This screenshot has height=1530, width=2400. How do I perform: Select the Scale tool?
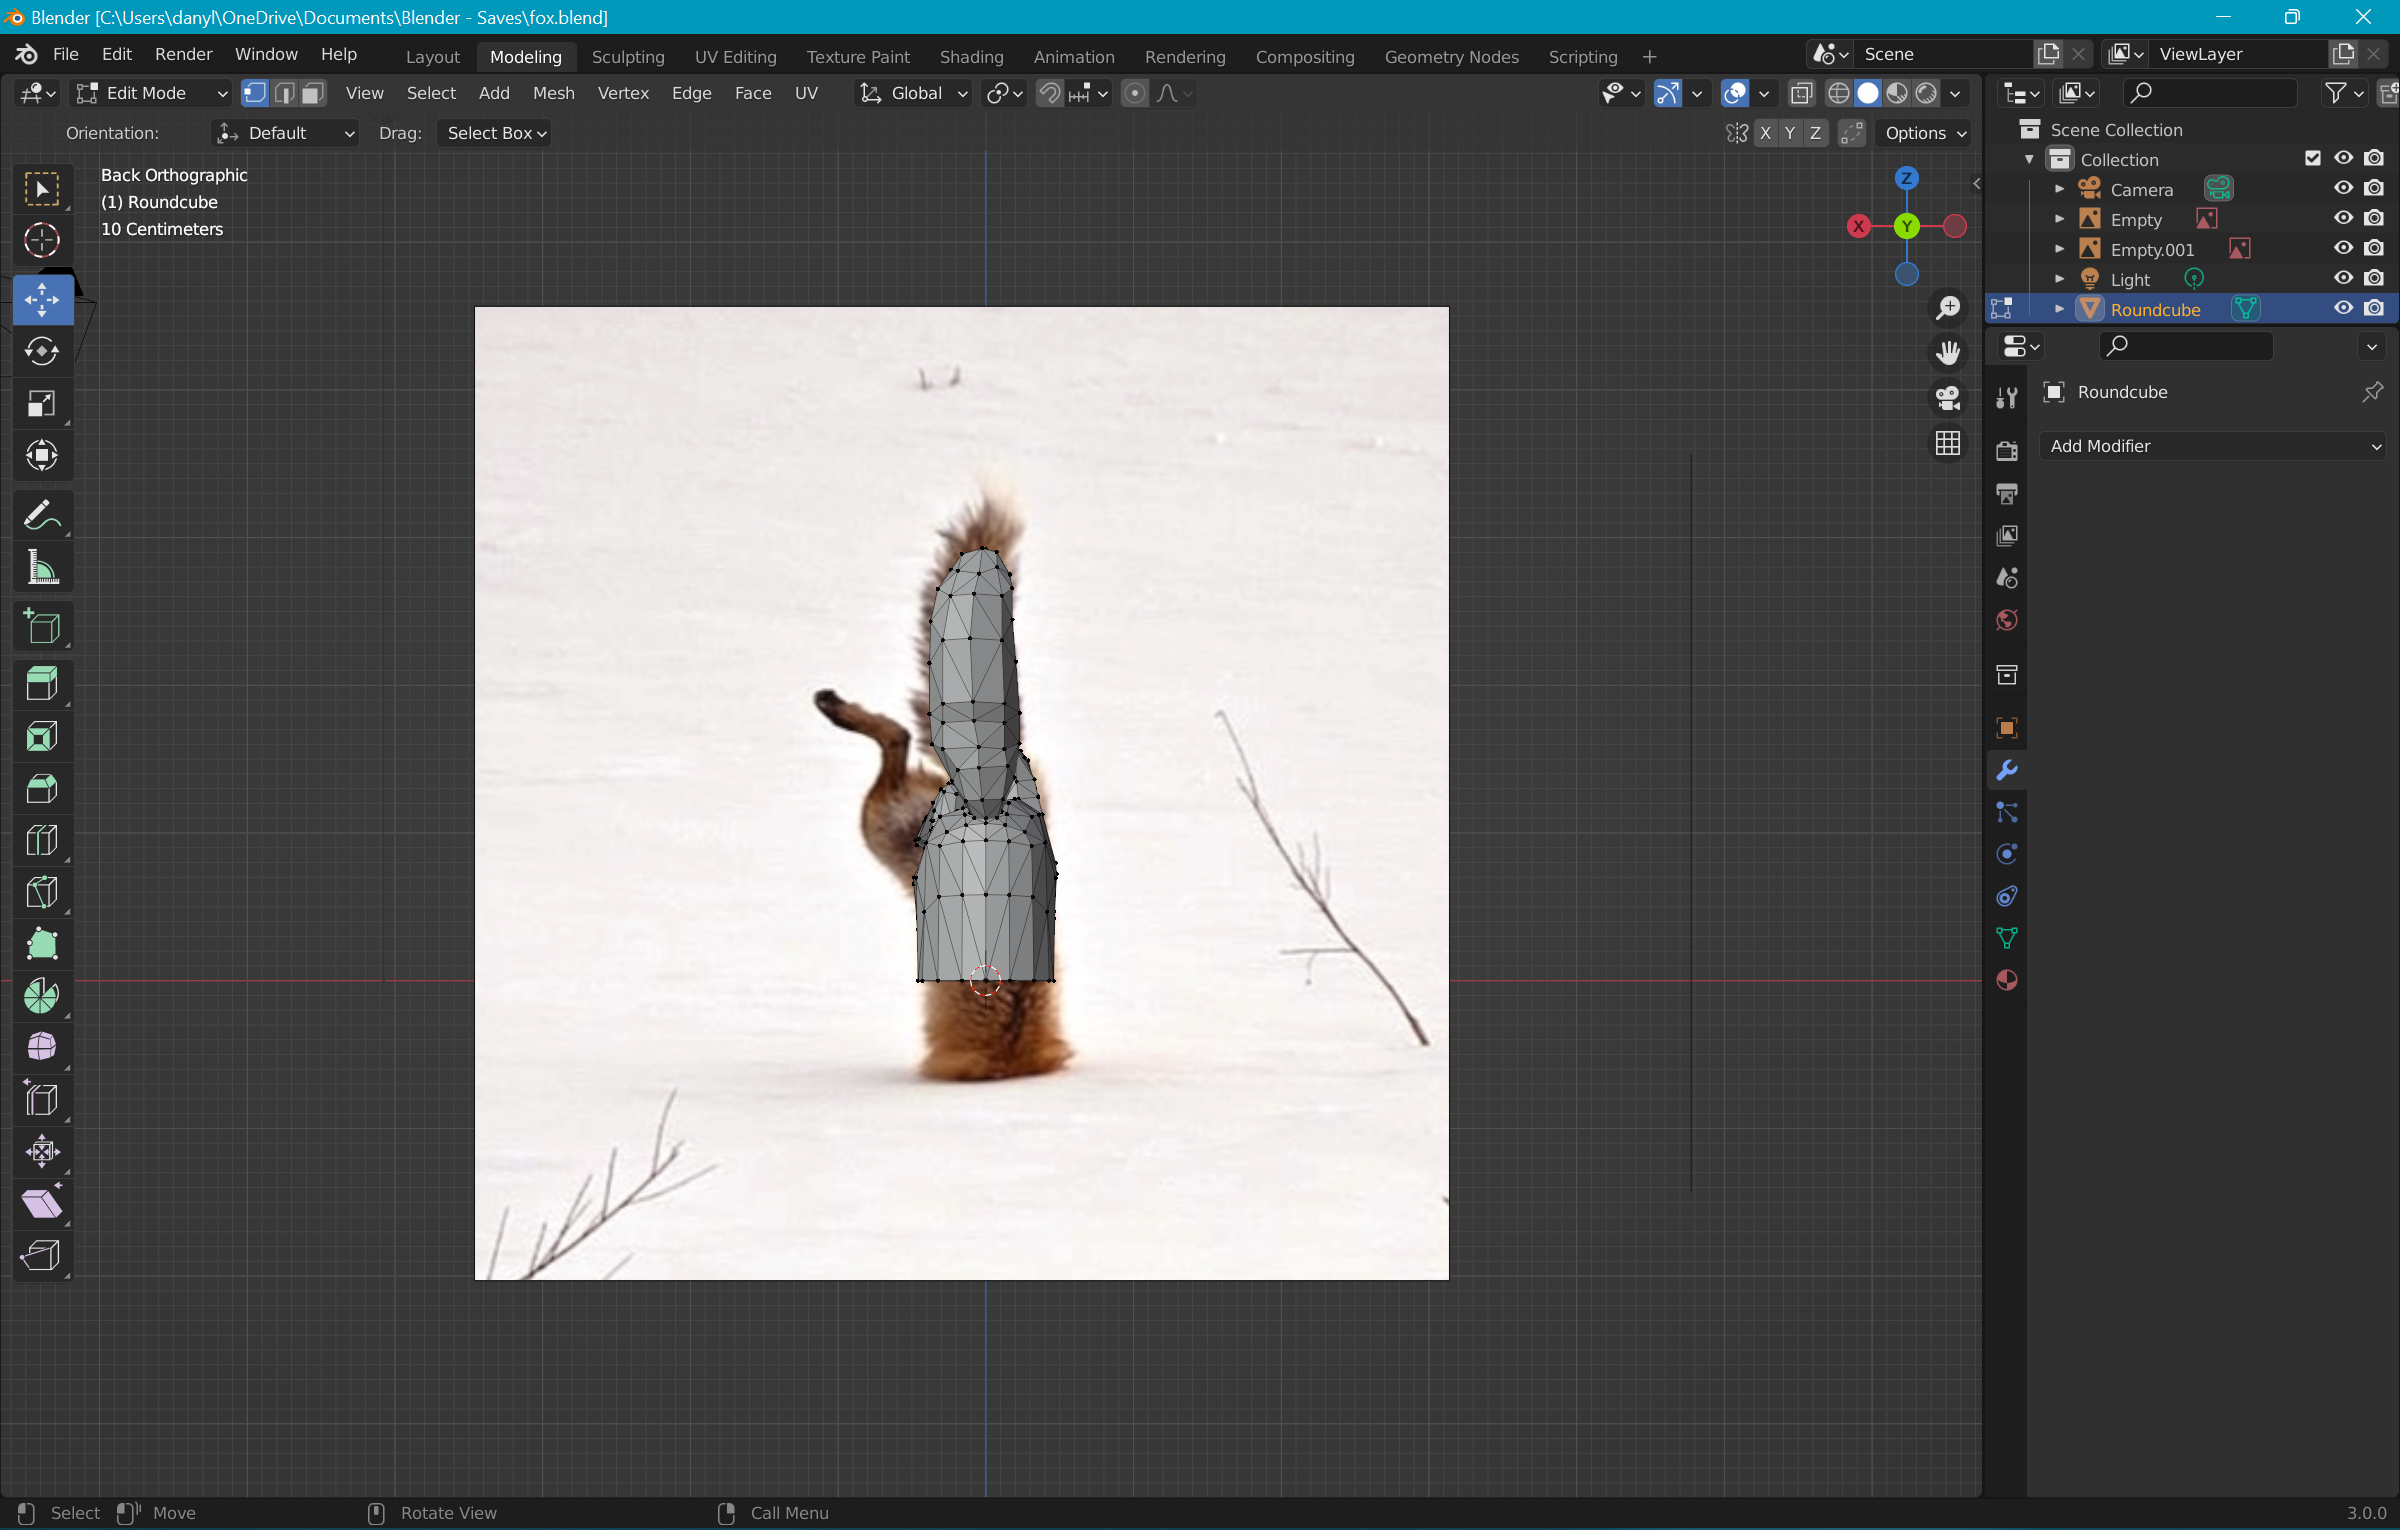(x=42, y=403)
